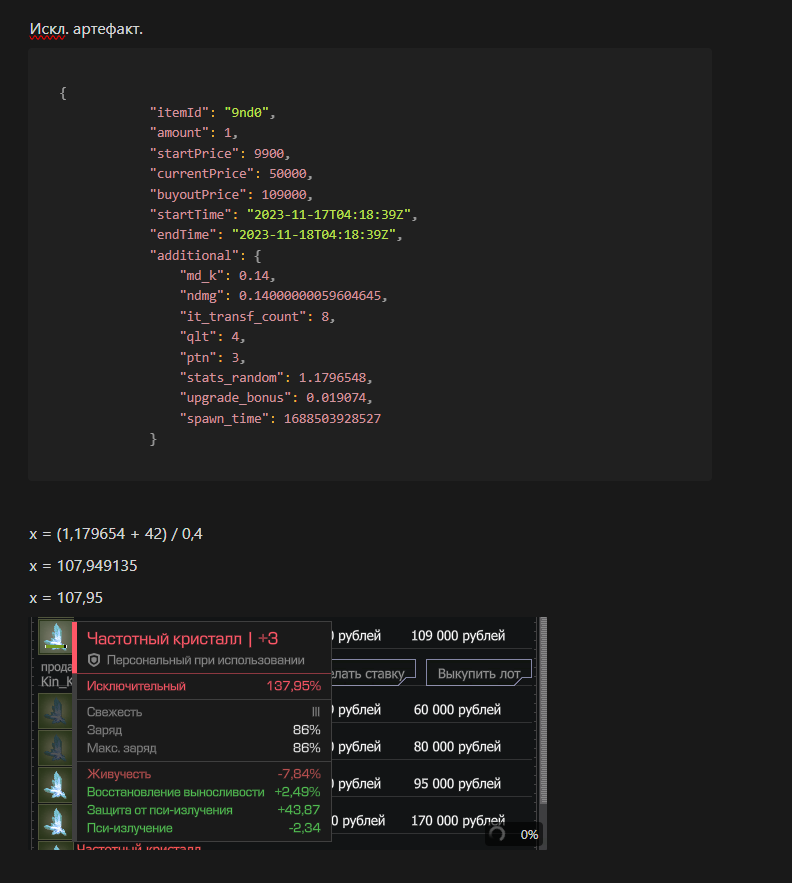Click the shield icon beside Персональный при использовании
The width and height of the screenshot is (792, 883).
(94, 660)
